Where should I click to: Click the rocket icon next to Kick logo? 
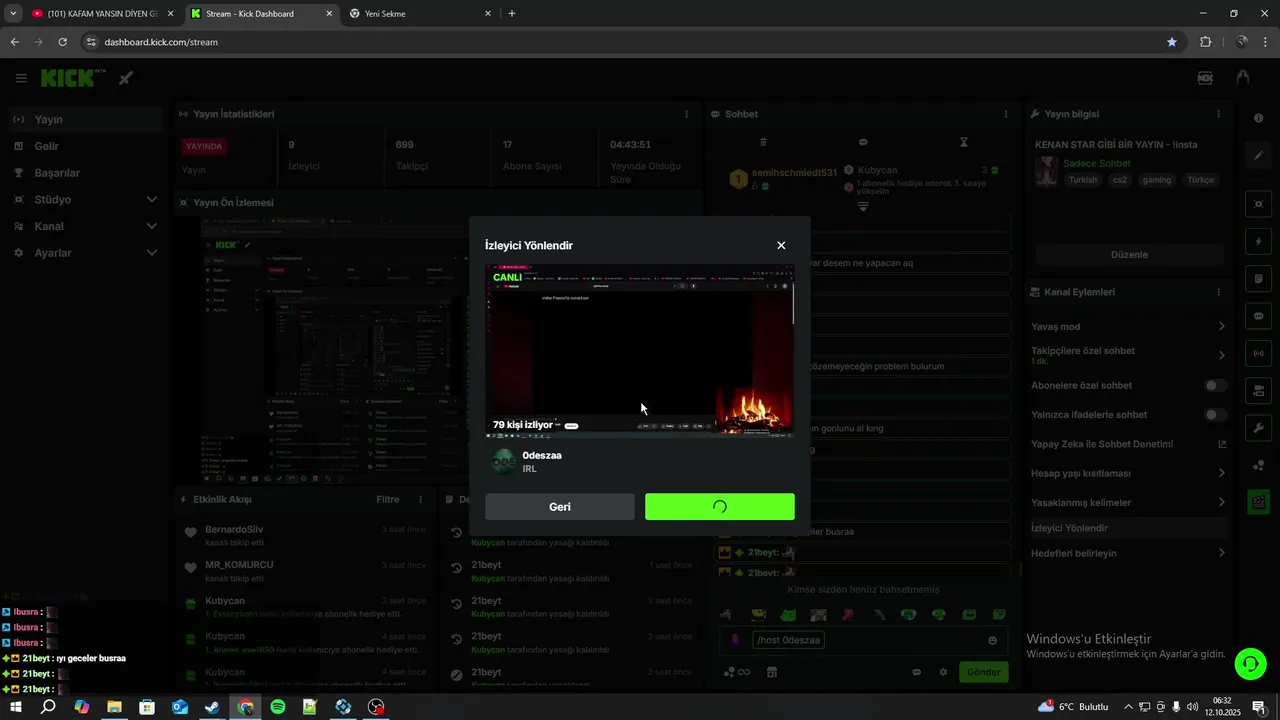coord(126,78)
